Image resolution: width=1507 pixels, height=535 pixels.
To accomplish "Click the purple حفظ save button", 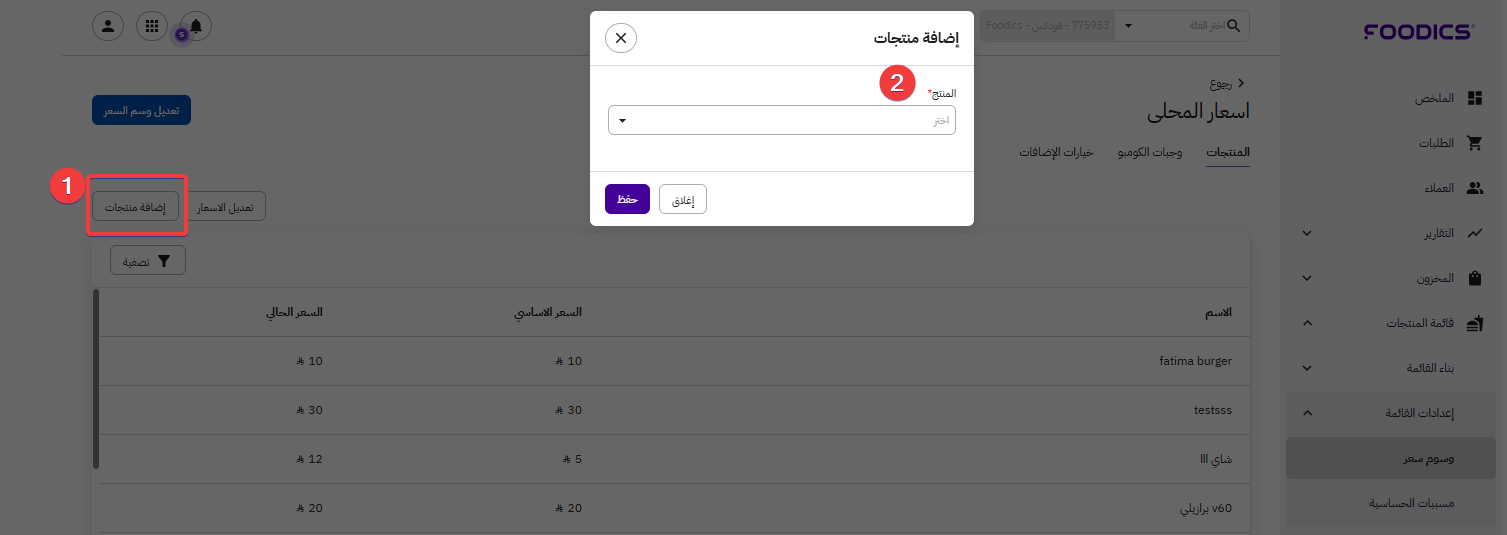I will pos(627,199).
